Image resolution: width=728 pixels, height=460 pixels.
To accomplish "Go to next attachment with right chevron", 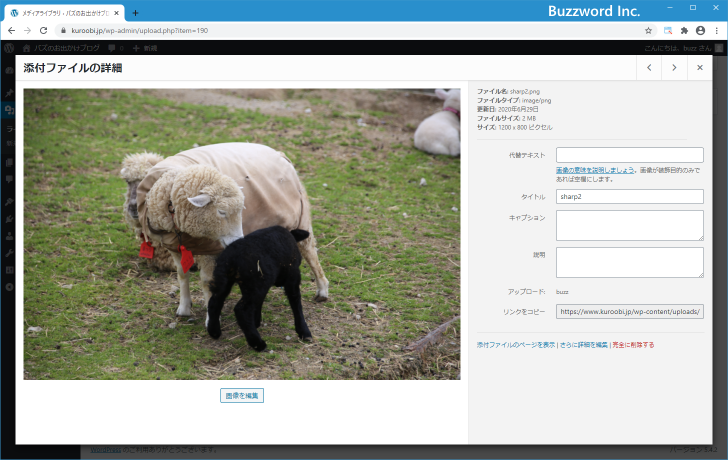I will [674, 68].
